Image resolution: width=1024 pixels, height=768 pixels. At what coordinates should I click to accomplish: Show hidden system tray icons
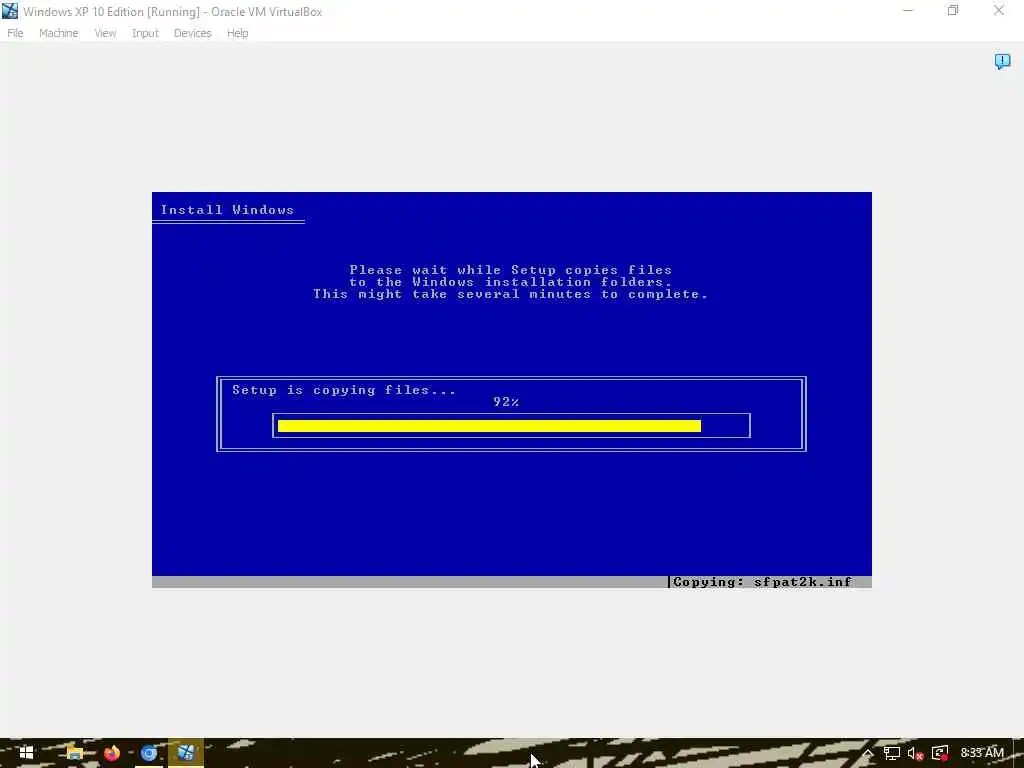click(x=867, y=753)
